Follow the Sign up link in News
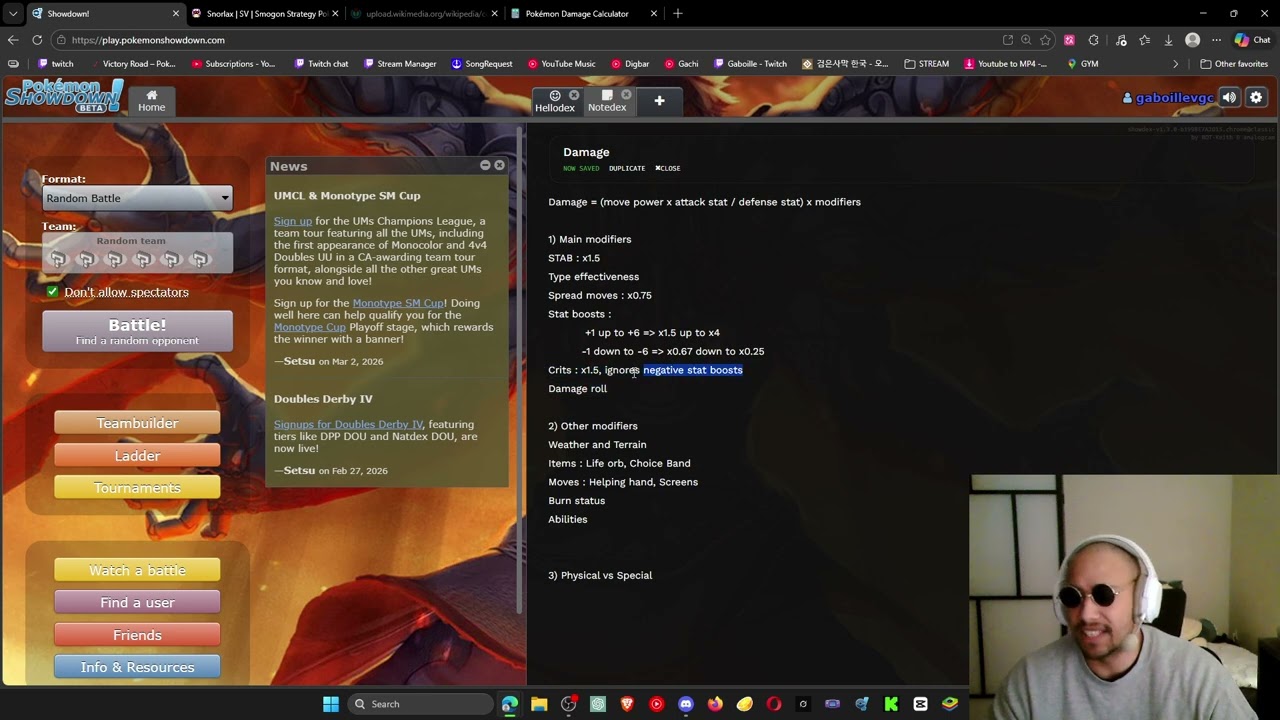 (x=293, y=221)
